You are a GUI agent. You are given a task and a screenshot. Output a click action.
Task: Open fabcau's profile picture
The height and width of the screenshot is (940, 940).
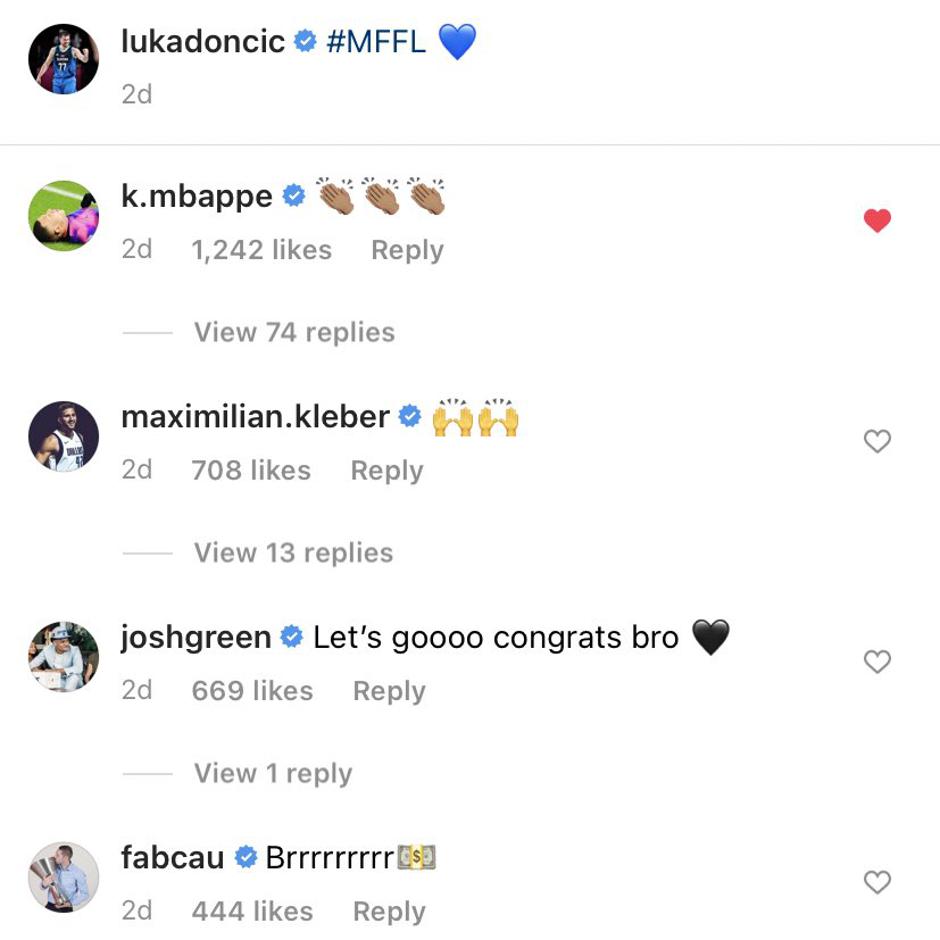coord(62,877)
